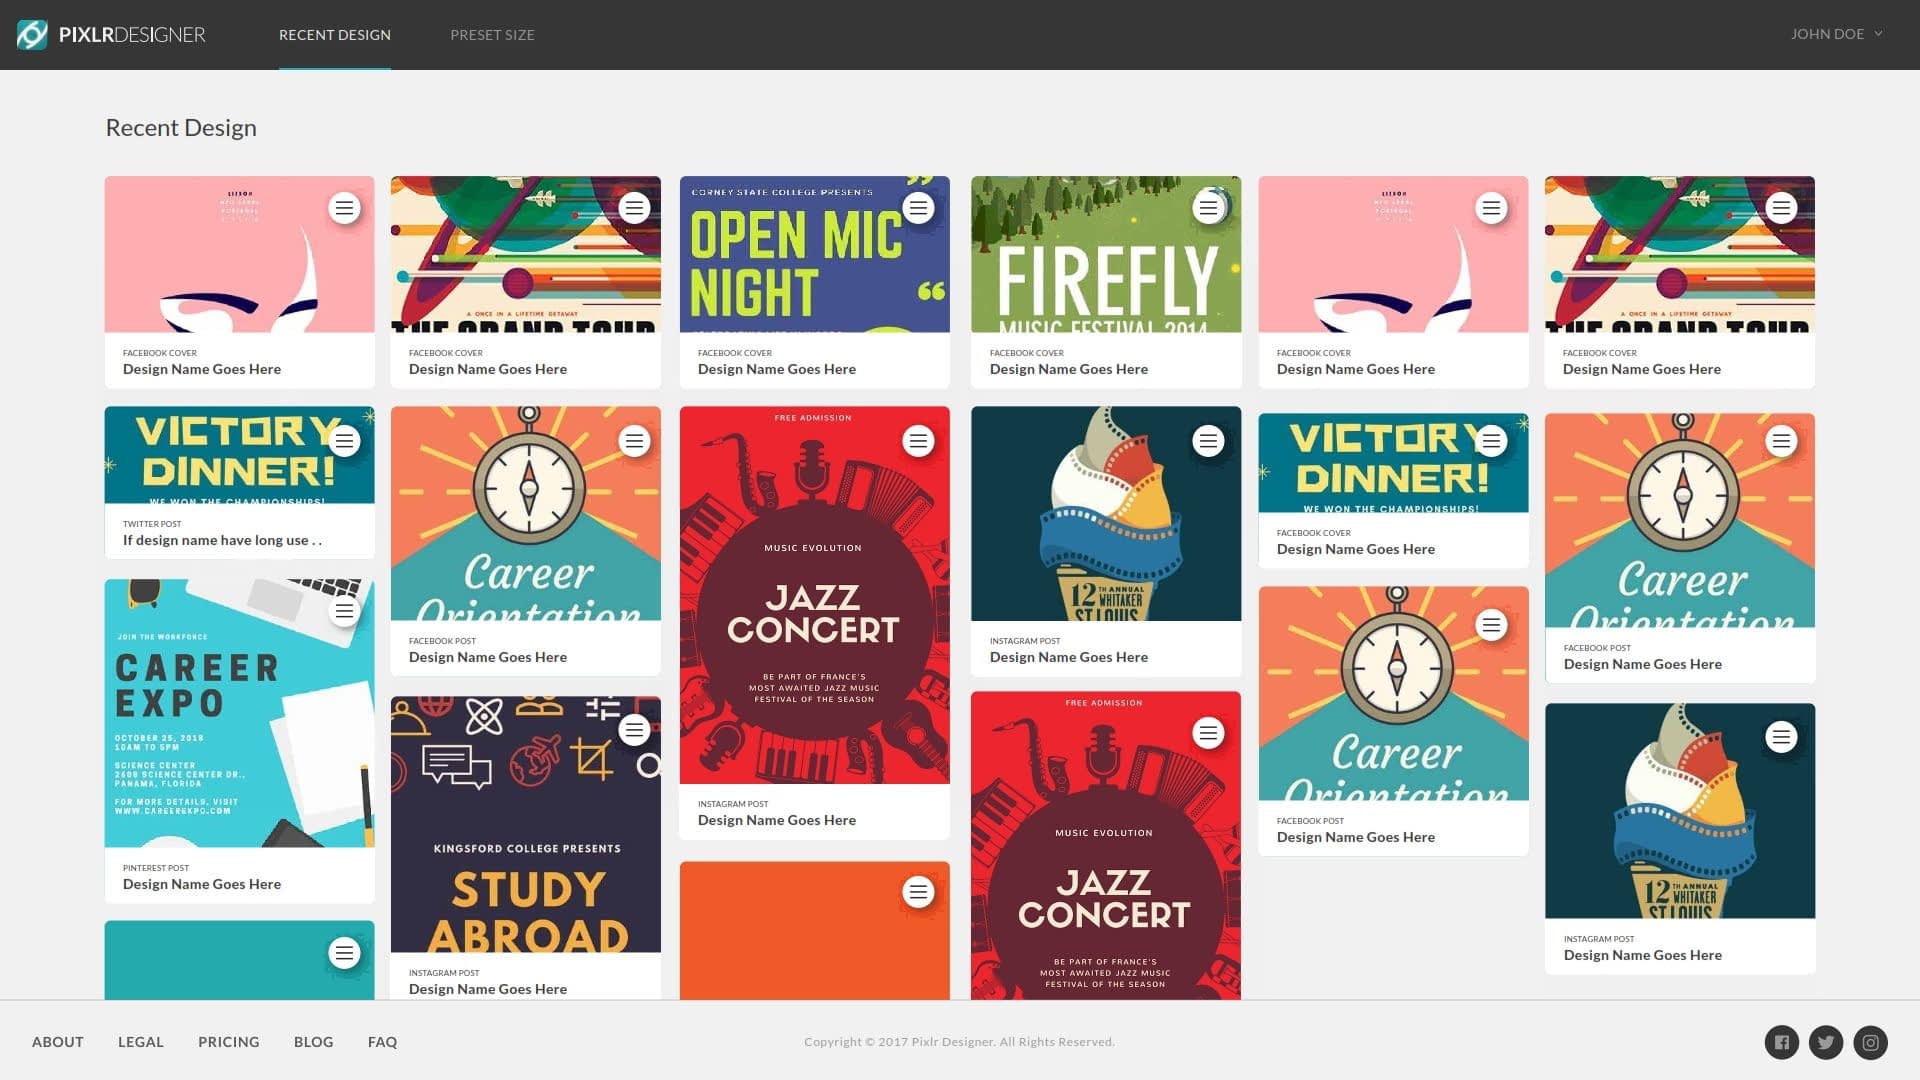This screenshot has width=1920, height=1080.
Task: Open the FAQ footer link
Action: click(382, 1042)
